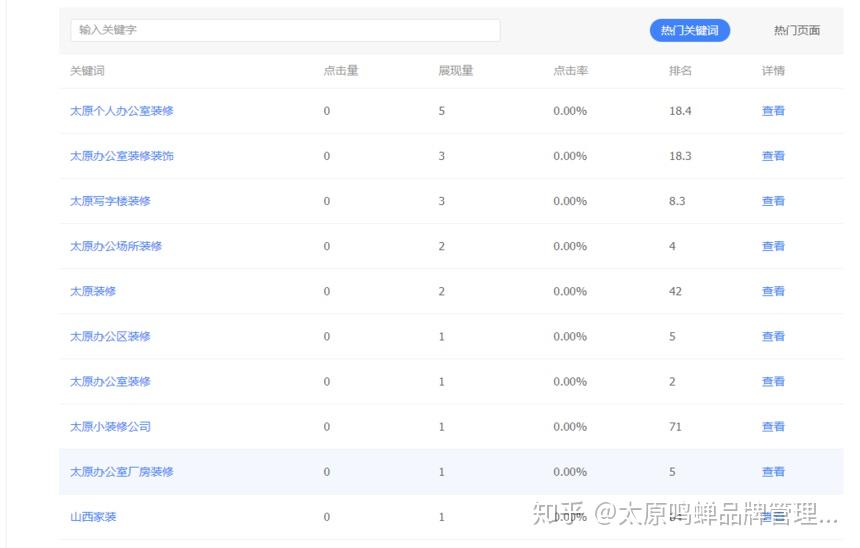Select ranking value 18.4
The image size is (860, 548).
pyautogui.click(x=680, y=111)
